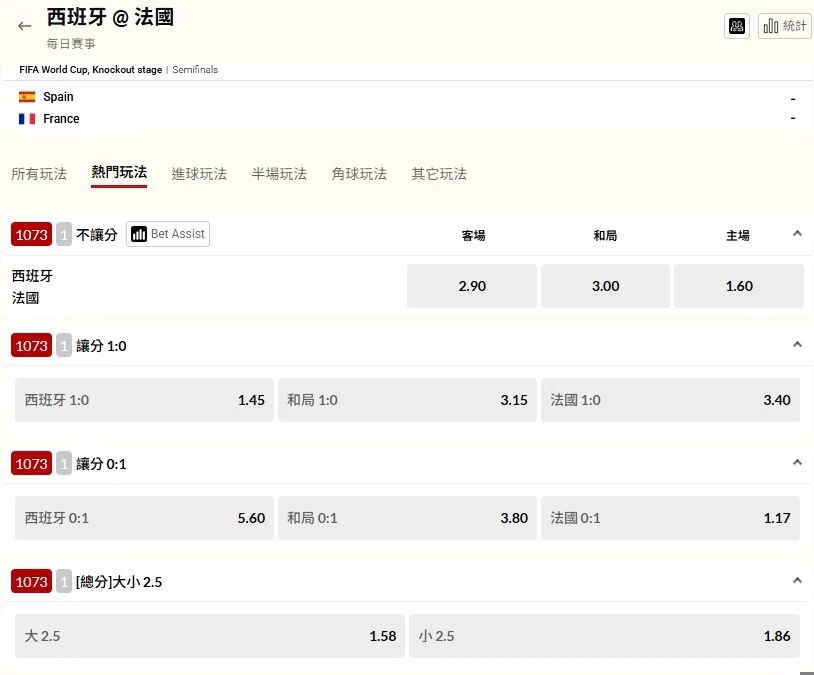Open the 進球玩法 tab
Screen dimensions: 814x675
199,173
